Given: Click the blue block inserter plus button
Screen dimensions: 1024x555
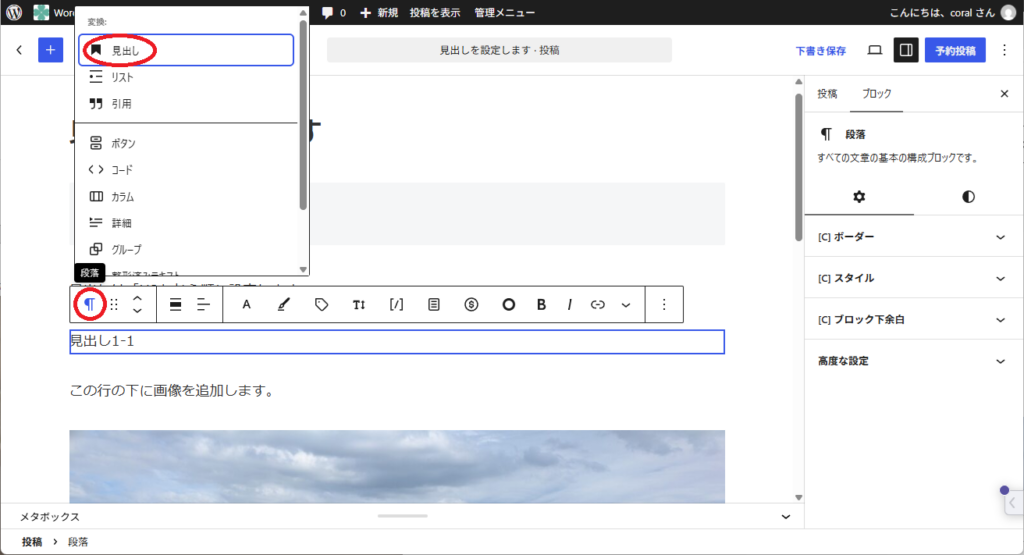Looking at the screenshot, I should [50, 50].
